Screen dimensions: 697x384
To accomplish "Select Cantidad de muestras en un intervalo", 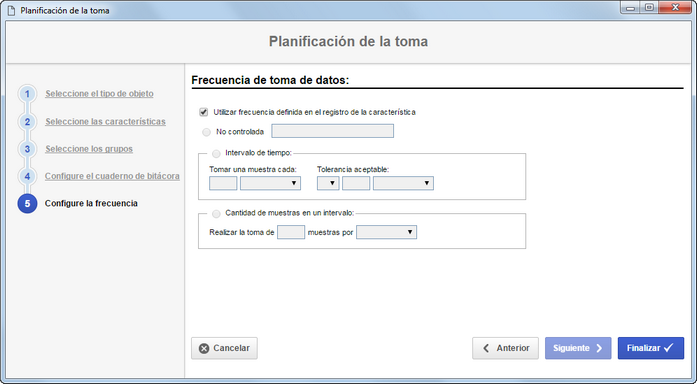I will coord(216,214).
